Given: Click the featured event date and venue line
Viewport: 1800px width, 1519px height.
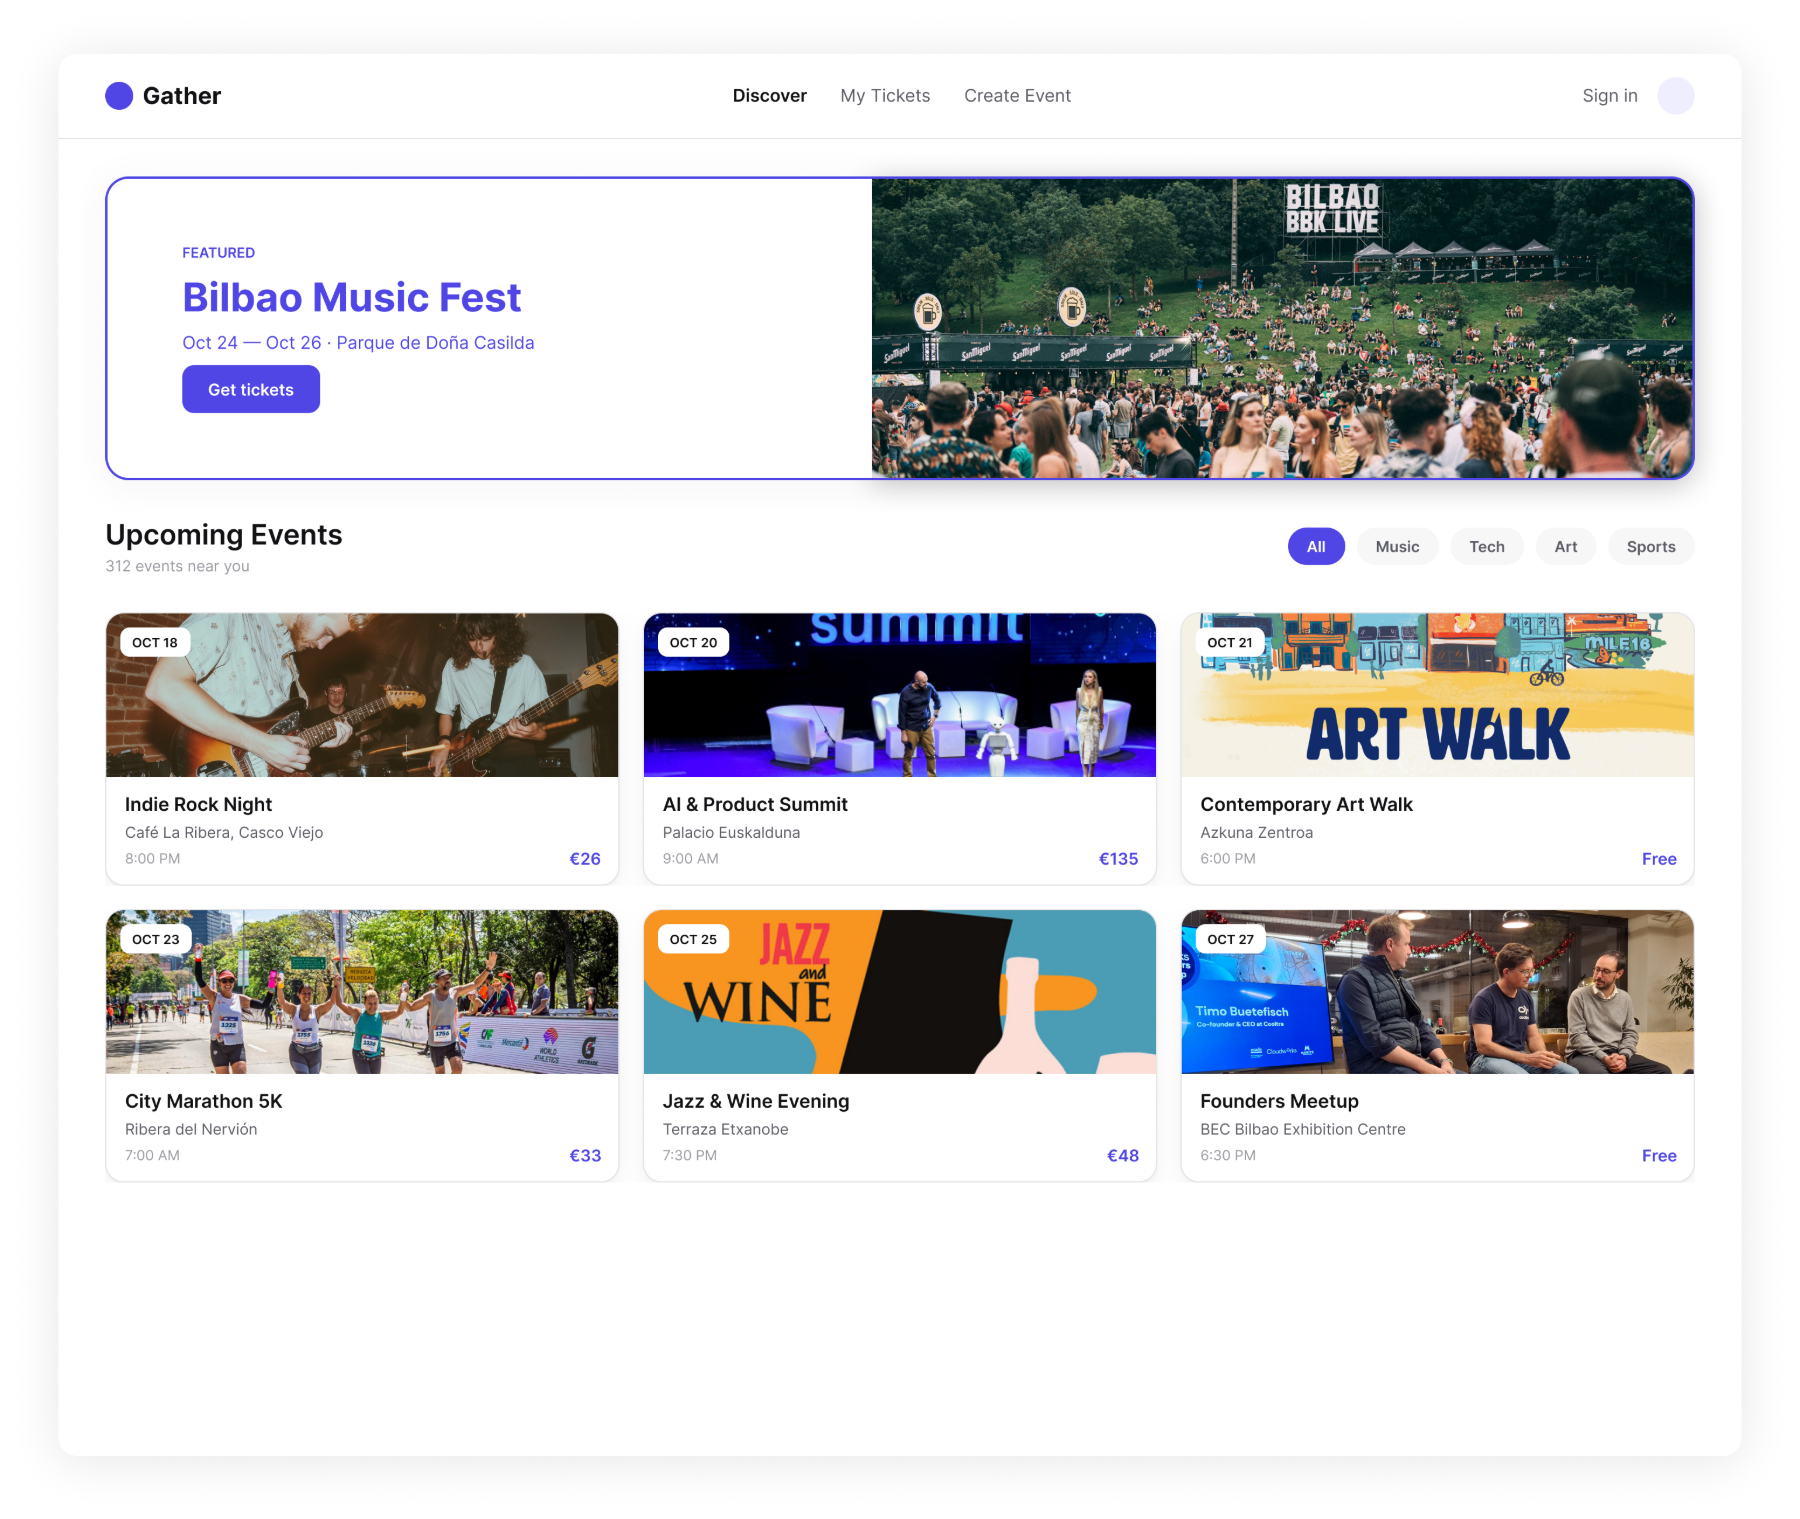Looking at the screenshot, I should (x=358, y=343).
